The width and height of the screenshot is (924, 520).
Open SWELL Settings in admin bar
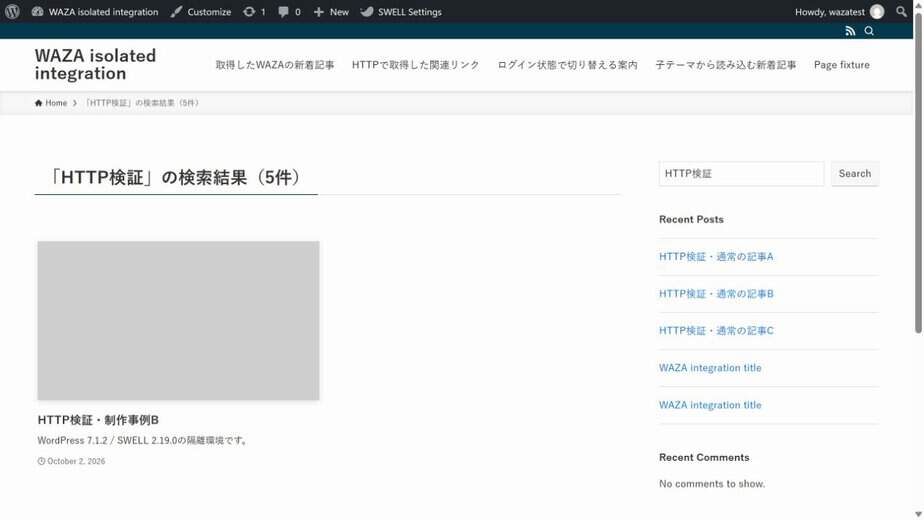(x=401, y=11)
